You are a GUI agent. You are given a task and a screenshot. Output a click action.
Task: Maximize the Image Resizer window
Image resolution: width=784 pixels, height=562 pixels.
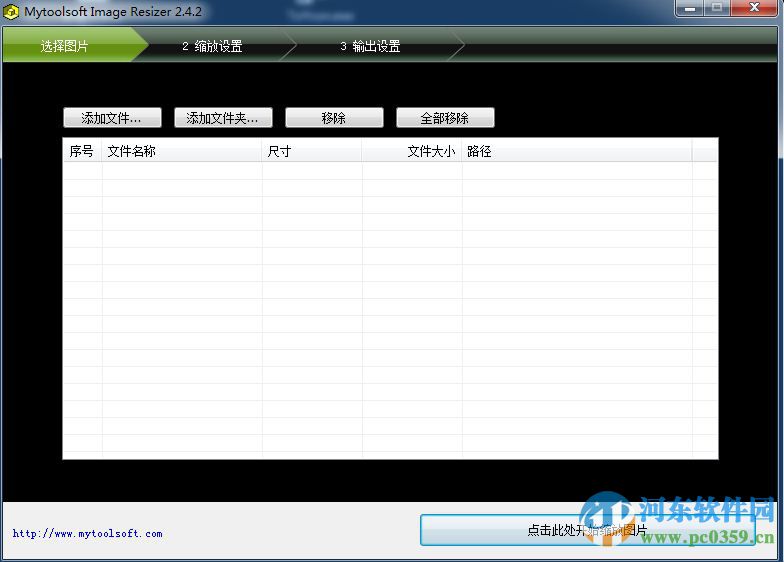click(x=717, y=8)
